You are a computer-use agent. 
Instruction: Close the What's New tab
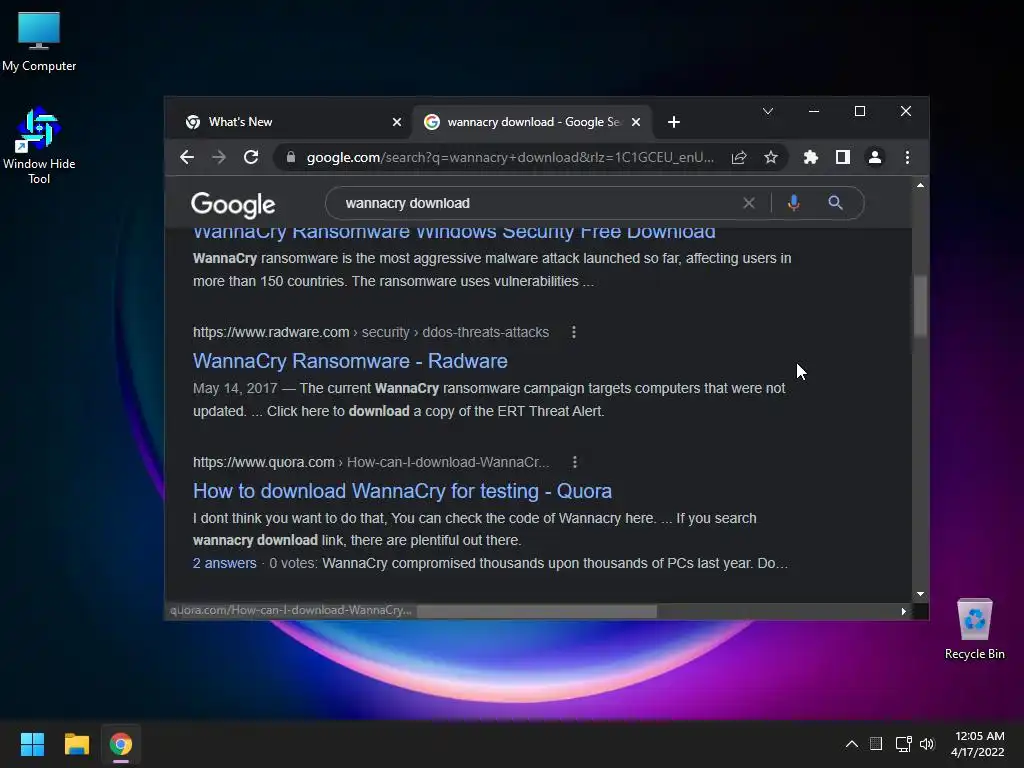pos(396,122)
